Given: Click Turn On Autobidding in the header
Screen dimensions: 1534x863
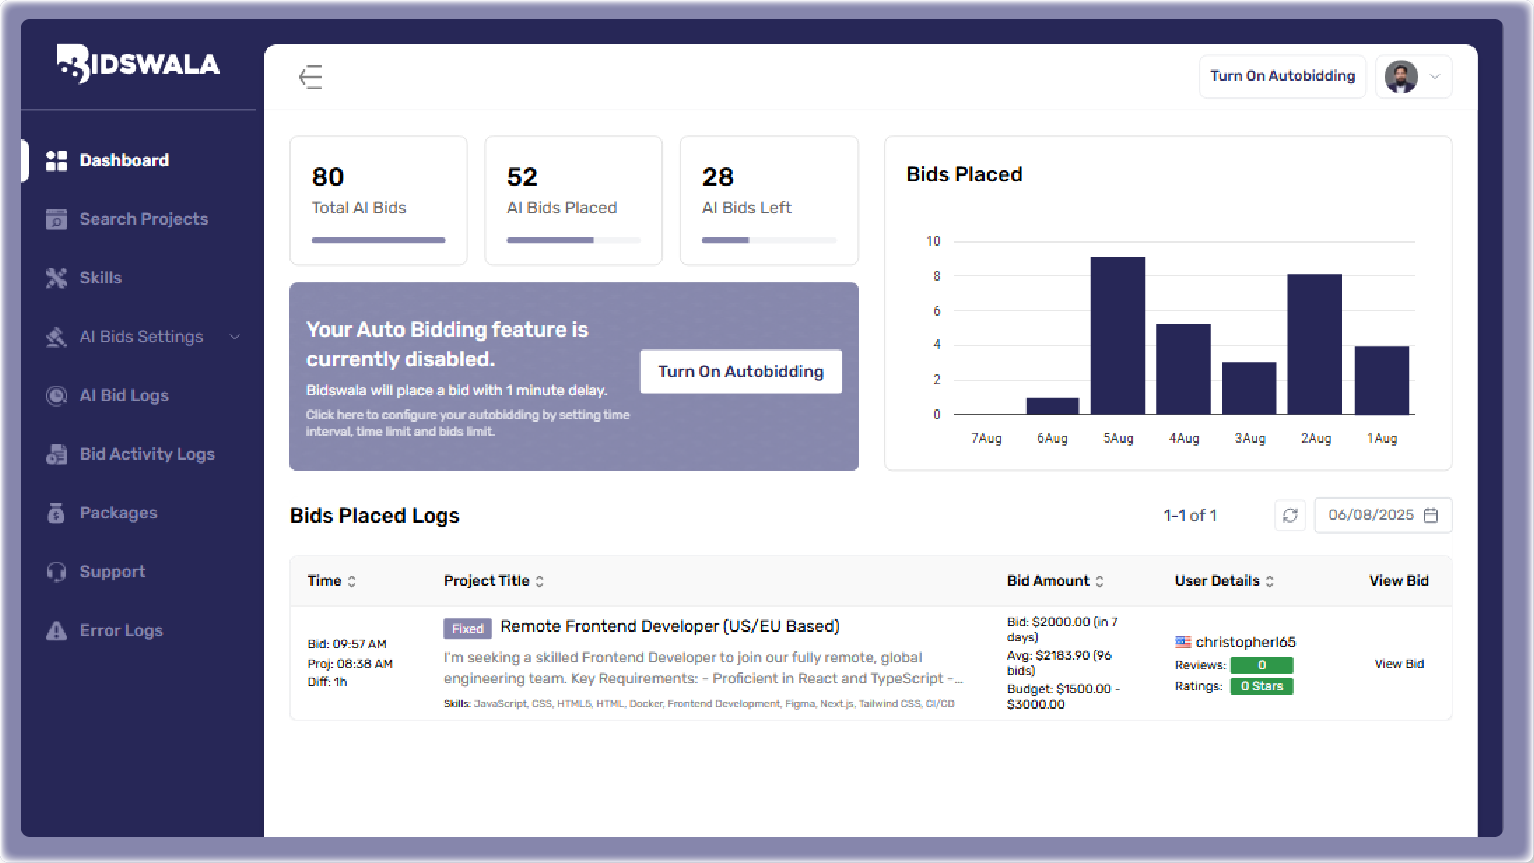Looking at the screenshot, I should 1282,76.
